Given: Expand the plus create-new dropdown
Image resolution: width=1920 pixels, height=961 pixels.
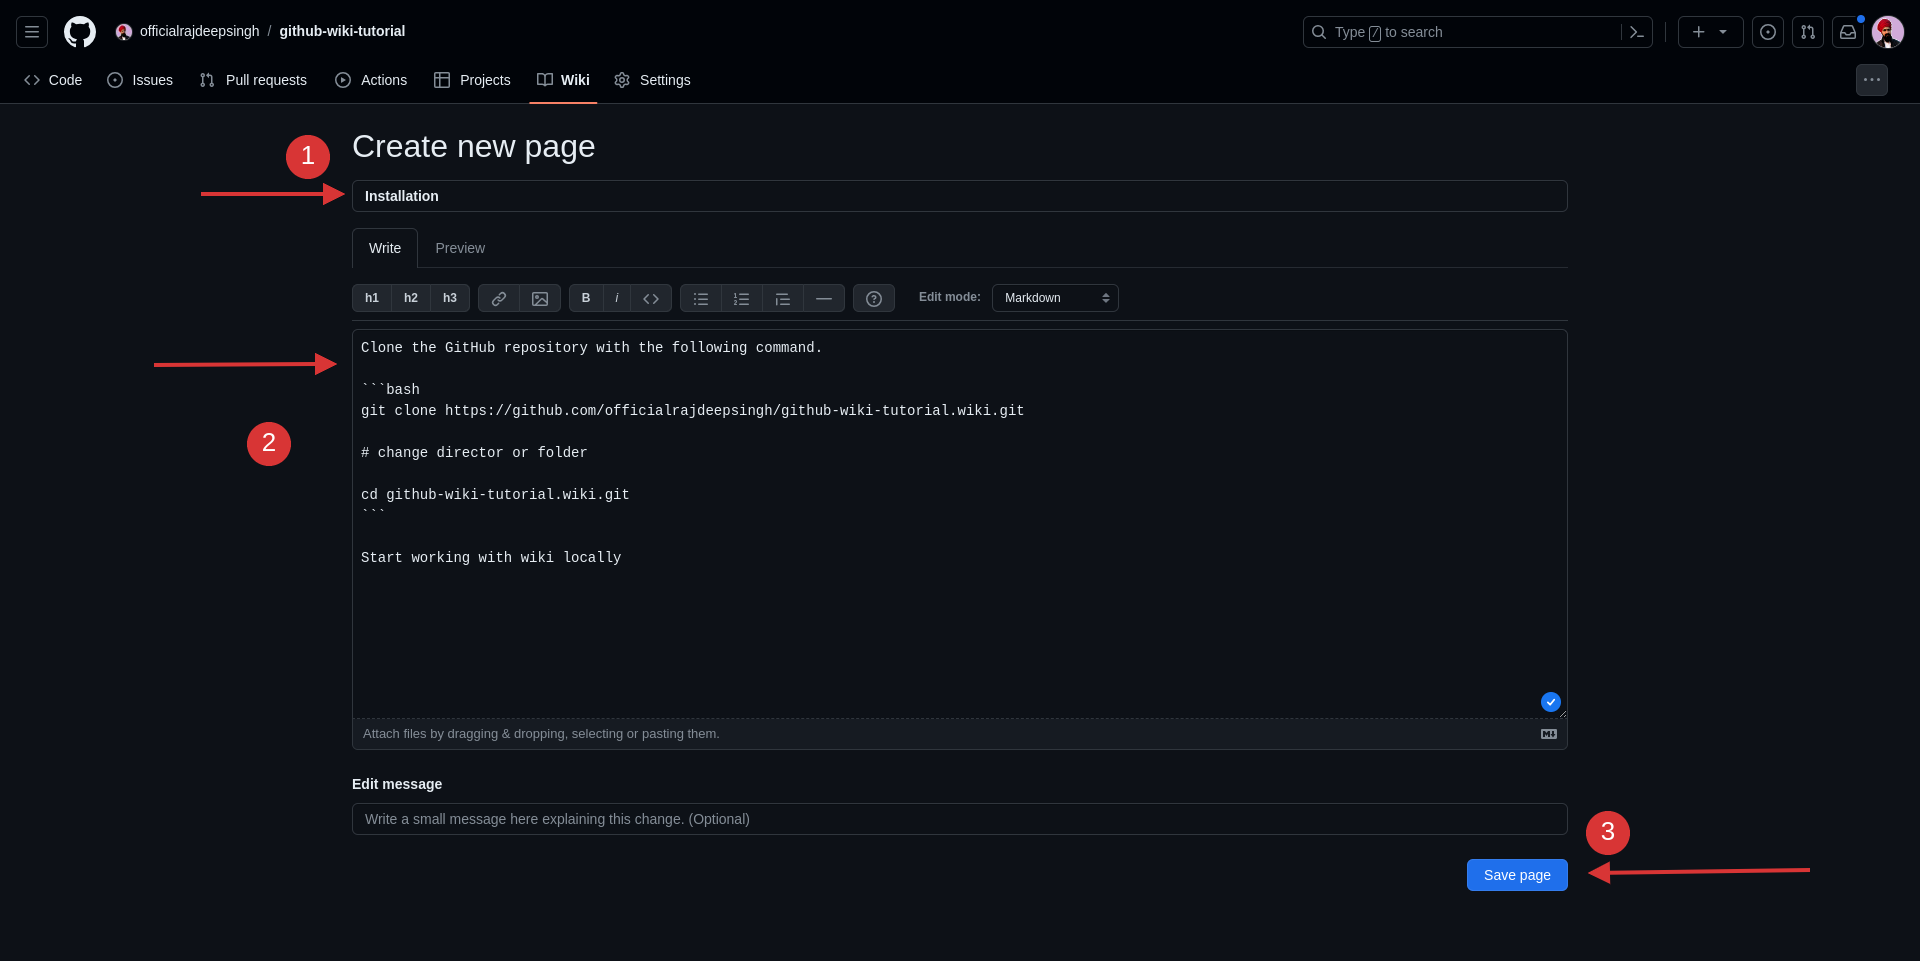Looking at the screenshot, I should 1710,32.
